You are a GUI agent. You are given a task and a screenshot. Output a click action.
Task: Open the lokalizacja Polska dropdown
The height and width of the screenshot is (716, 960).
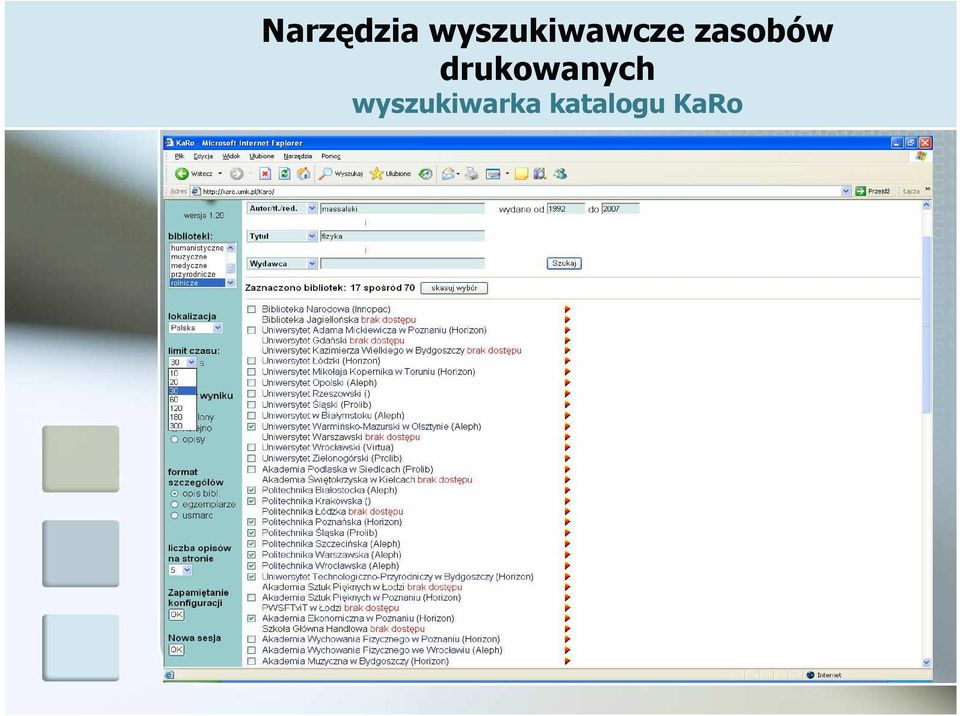point(217,328)
